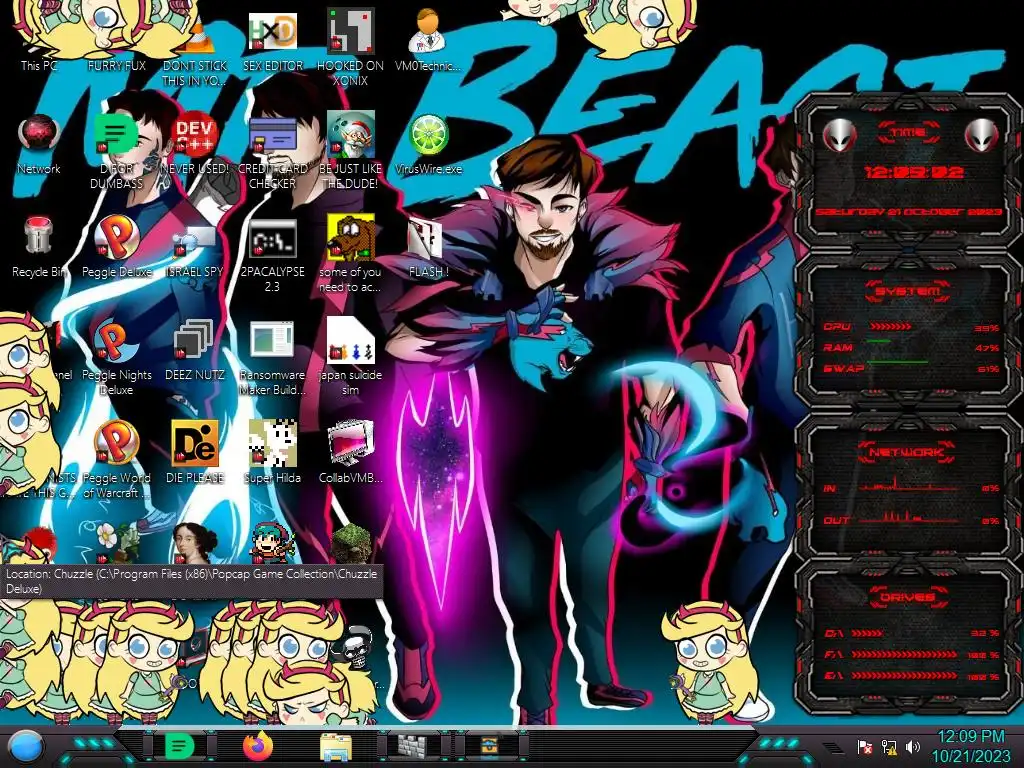
Task: Click the 'Saturday 21 October 2023' date text
Action: (x=908, y=212)
